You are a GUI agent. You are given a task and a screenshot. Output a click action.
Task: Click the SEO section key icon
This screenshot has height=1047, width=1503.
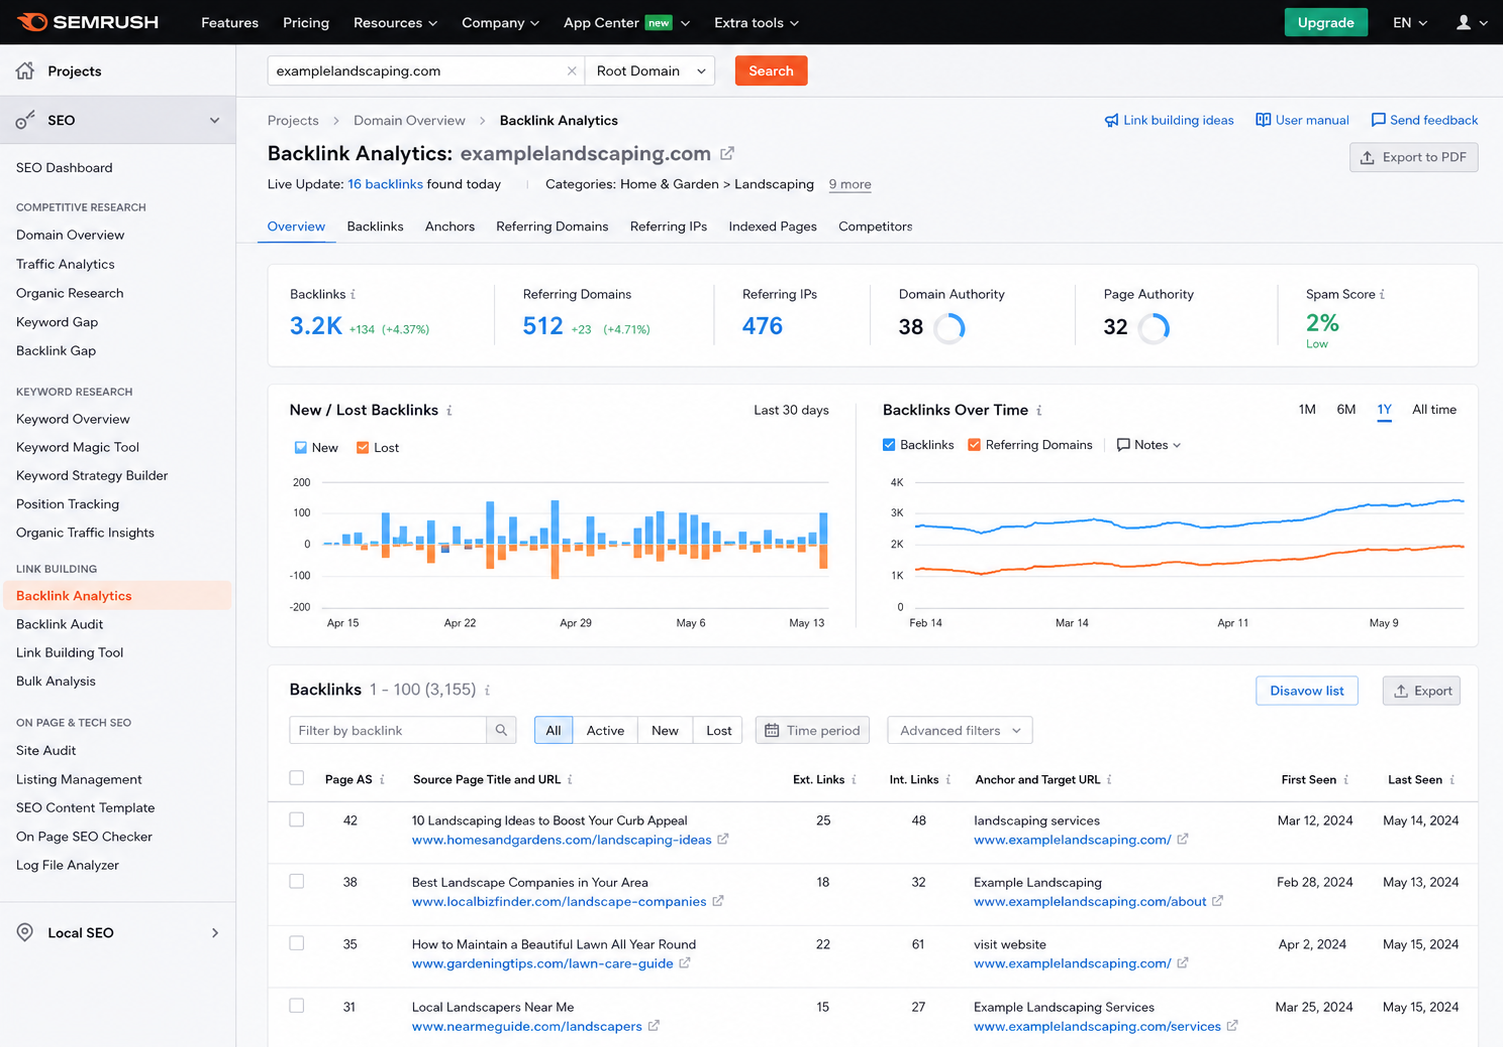coord(25,120)
